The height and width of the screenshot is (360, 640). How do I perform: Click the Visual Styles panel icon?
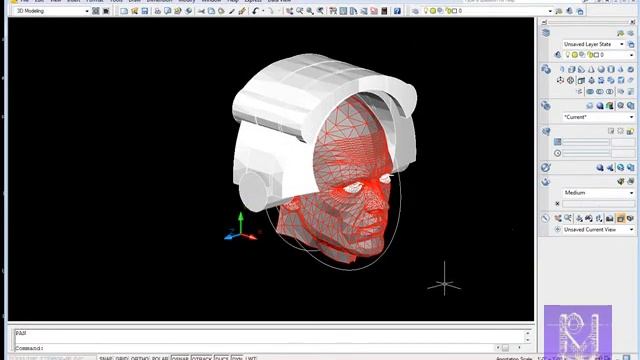[546, 106]
